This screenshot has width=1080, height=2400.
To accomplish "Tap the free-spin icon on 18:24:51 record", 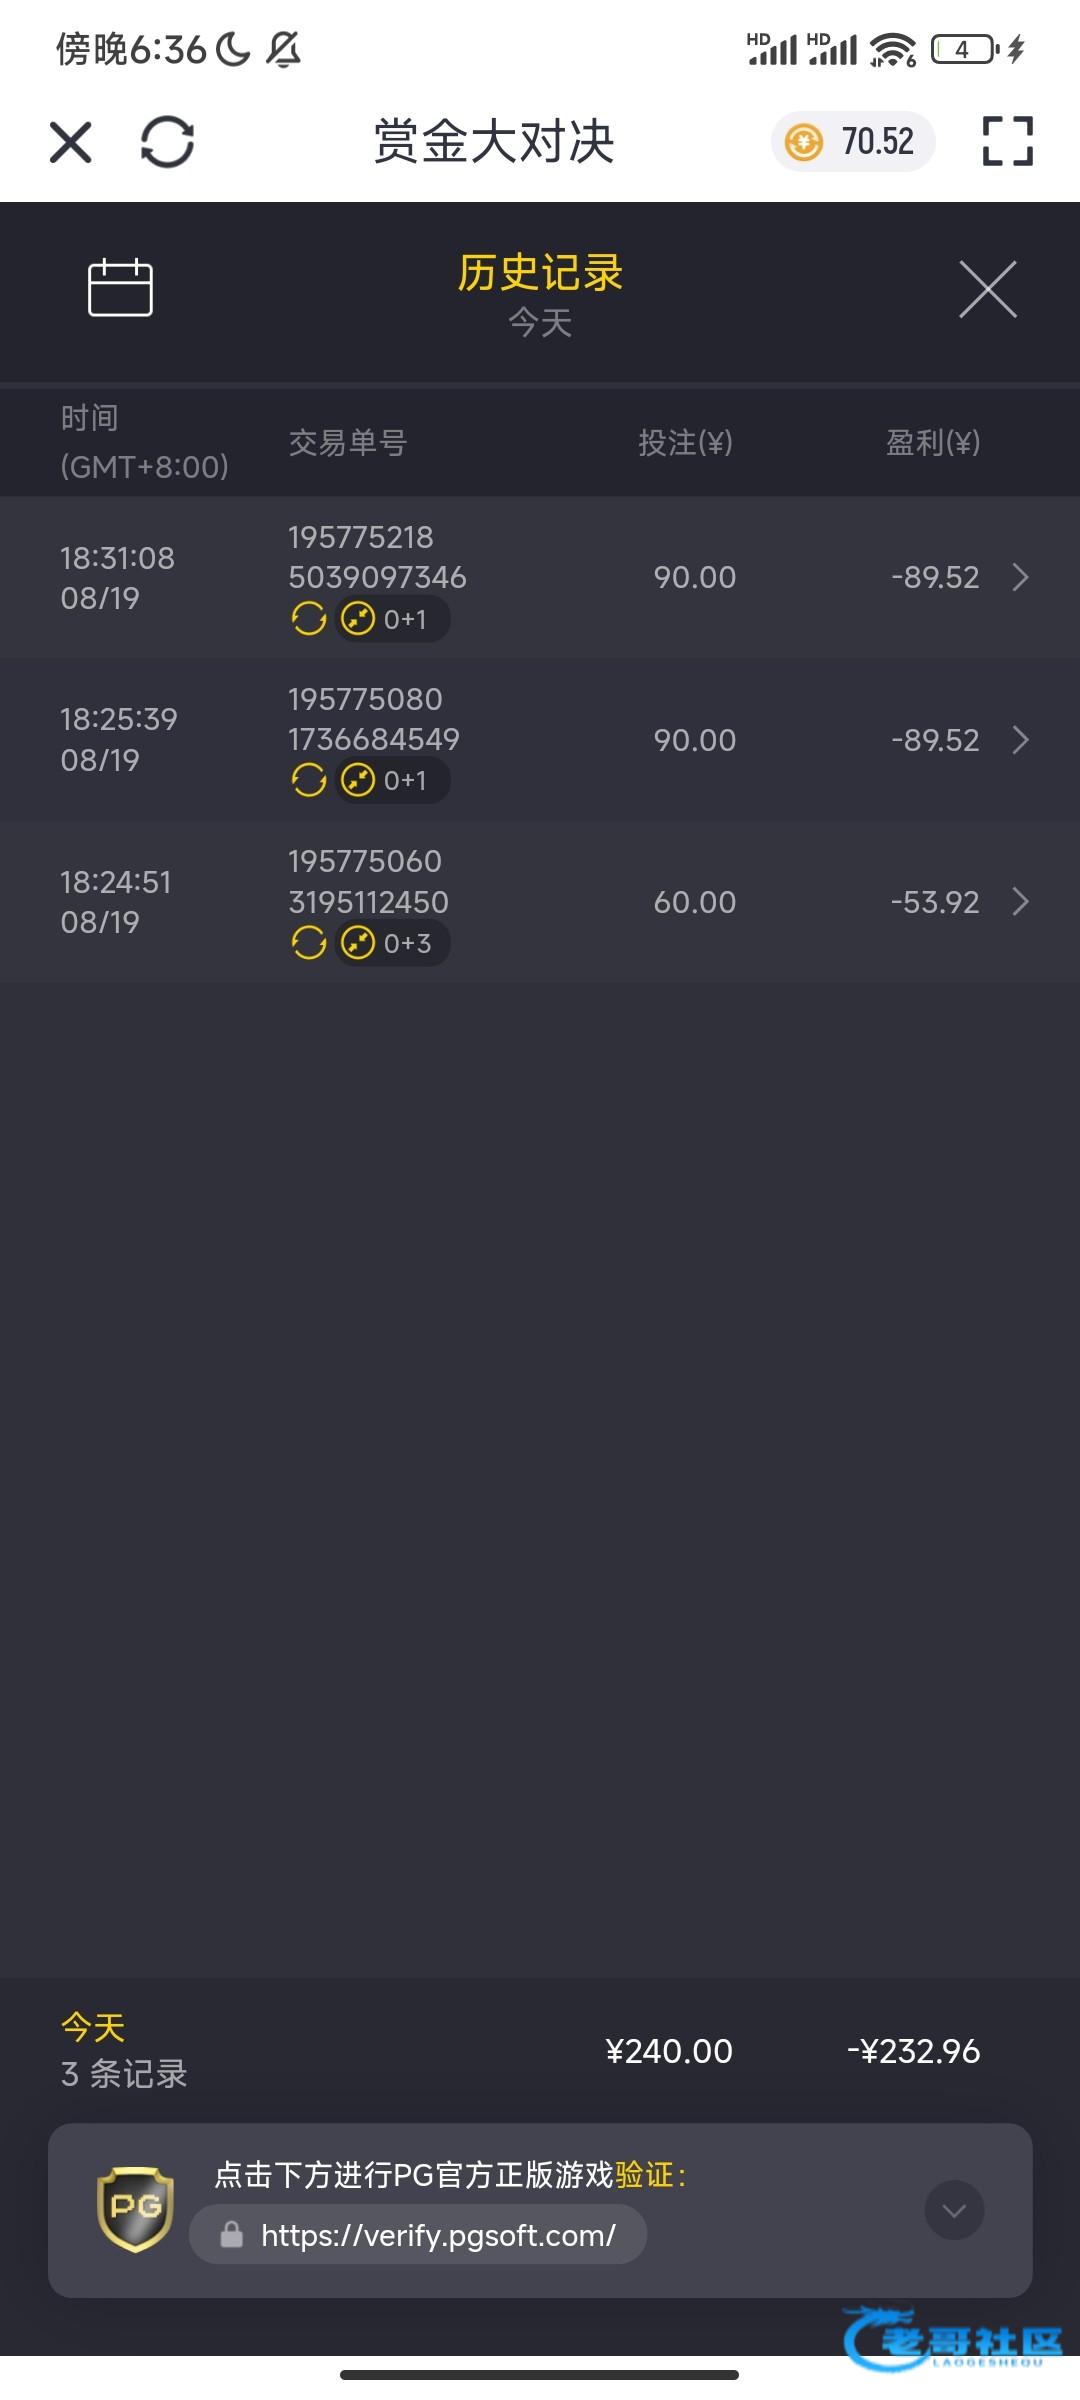I will (x=309, y=943).
